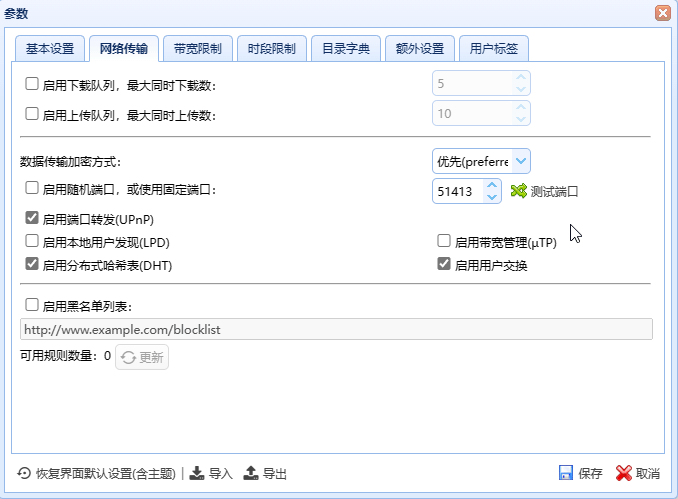Enable bandwidth management (µTP) checkbox
The image size is (678, 499).
point(444,241)
